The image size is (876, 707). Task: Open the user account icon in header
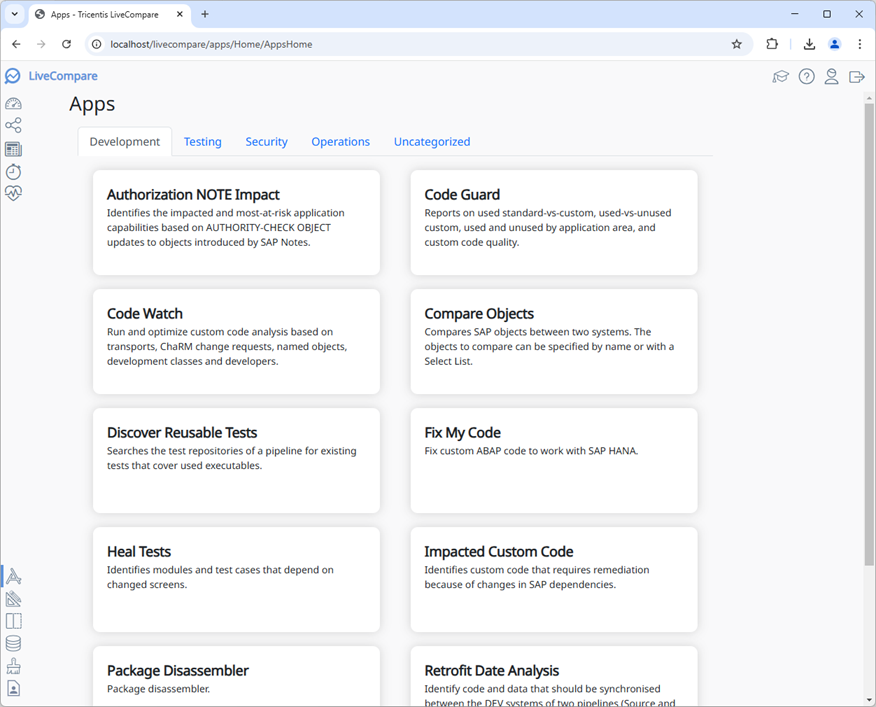(831, 77)
